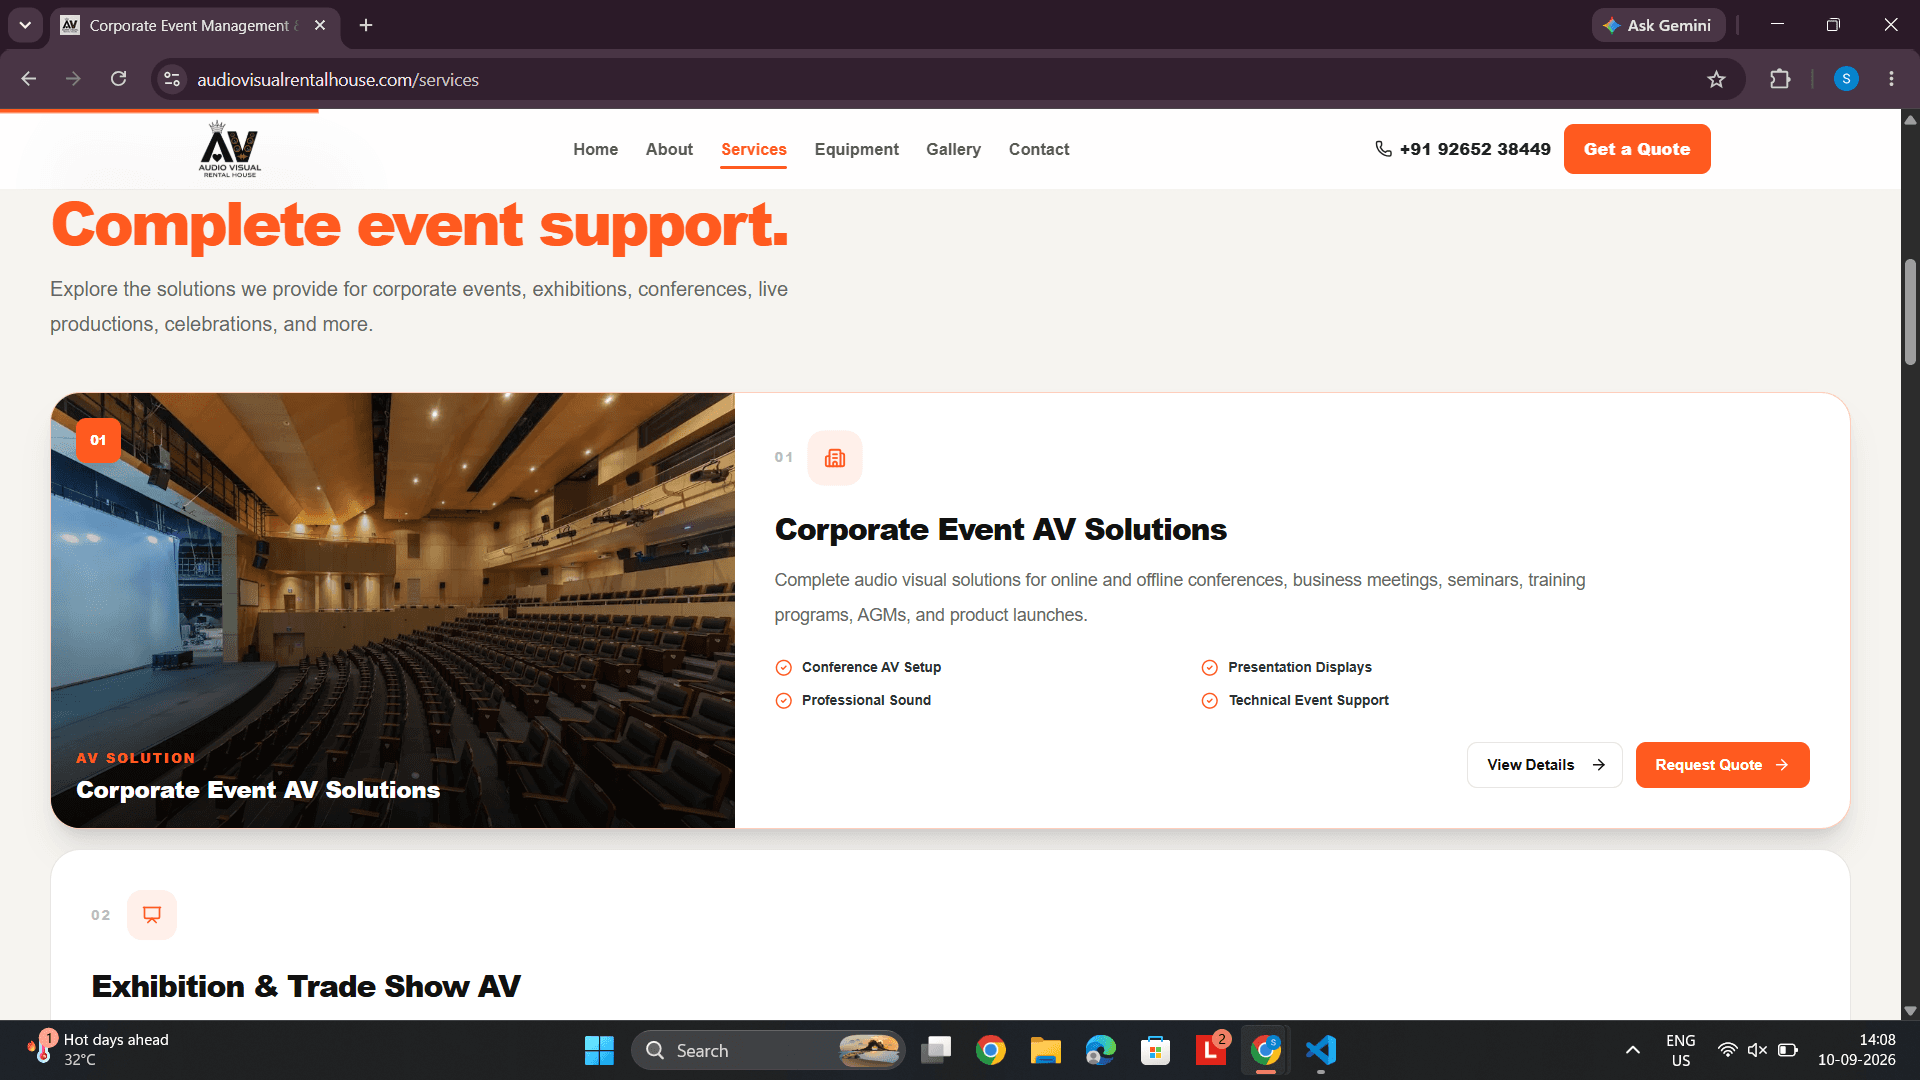Click the Request Quote button
This screenshot has width=1920, height=1080.
[1722, 765]
